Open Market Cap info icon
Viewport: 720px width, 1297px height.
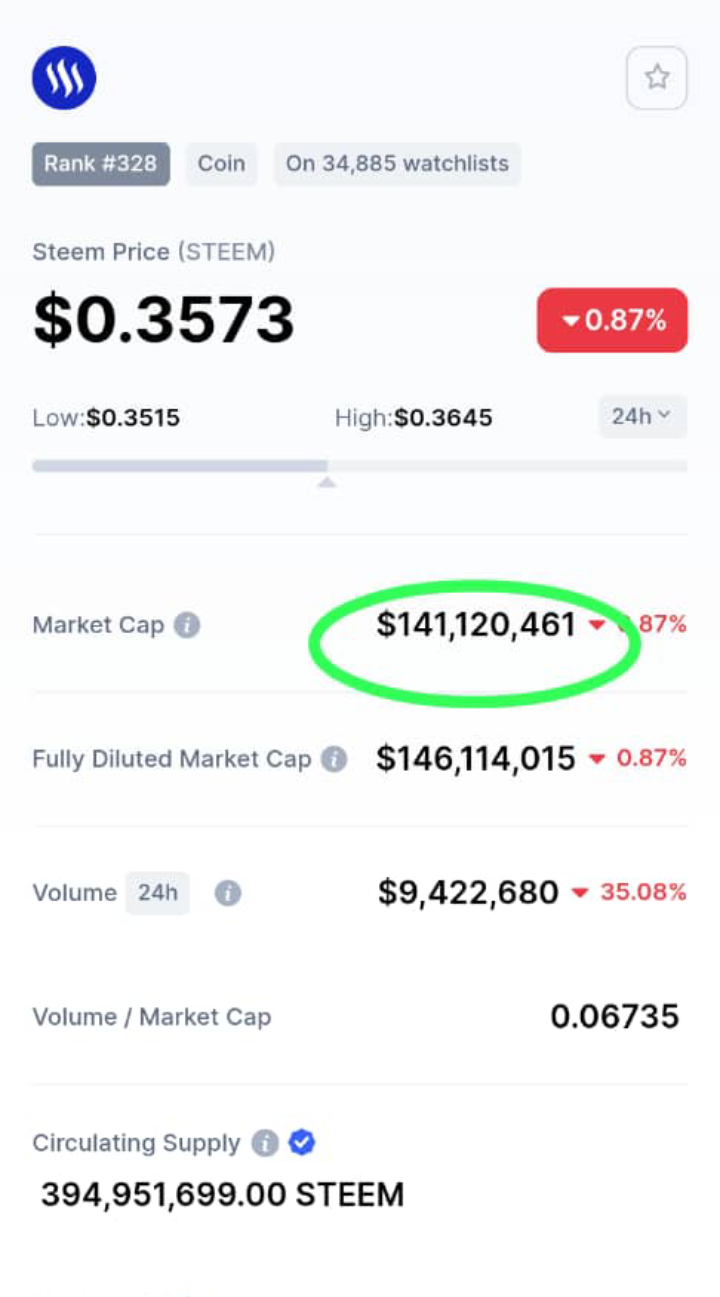[x=187, y=625]
